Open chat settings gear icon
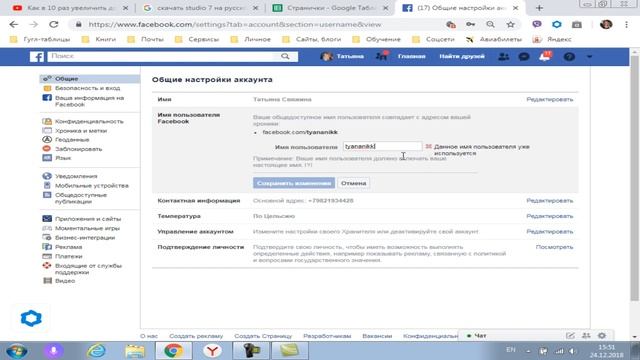This screenshot has height=360, width=640. (x=602, y=336)
